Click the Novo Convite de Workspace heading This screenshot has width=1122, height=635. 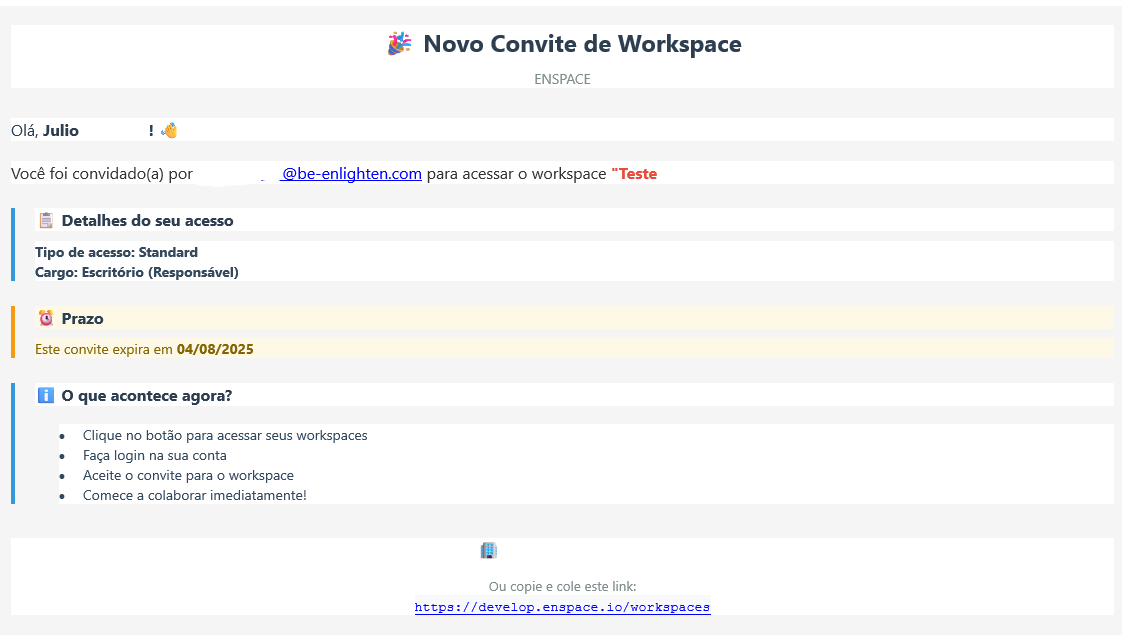(583, 43)
